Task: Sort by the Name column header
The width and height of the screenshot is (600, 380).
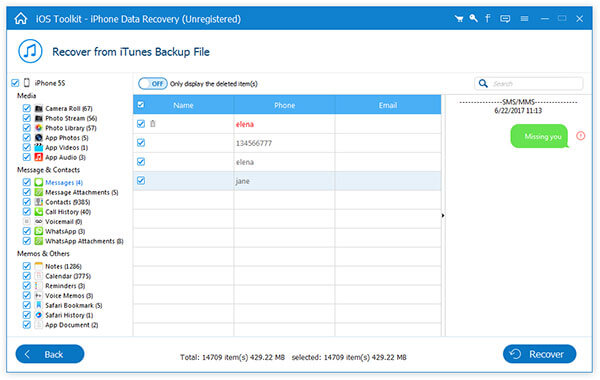Action: click(x=183, y=105)
